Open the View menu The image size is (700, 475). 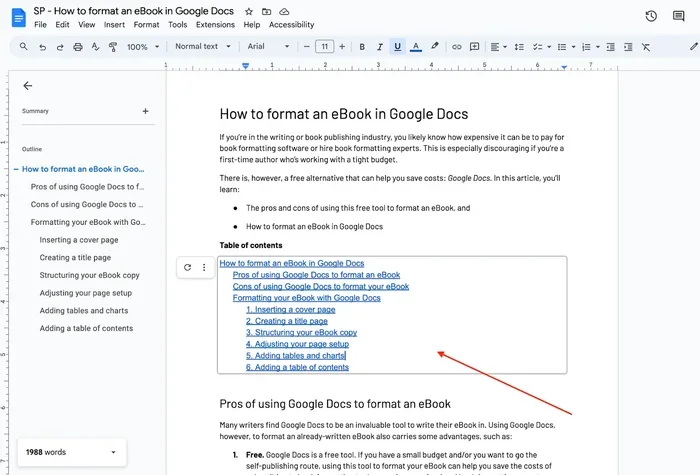[x=87, y=25]
